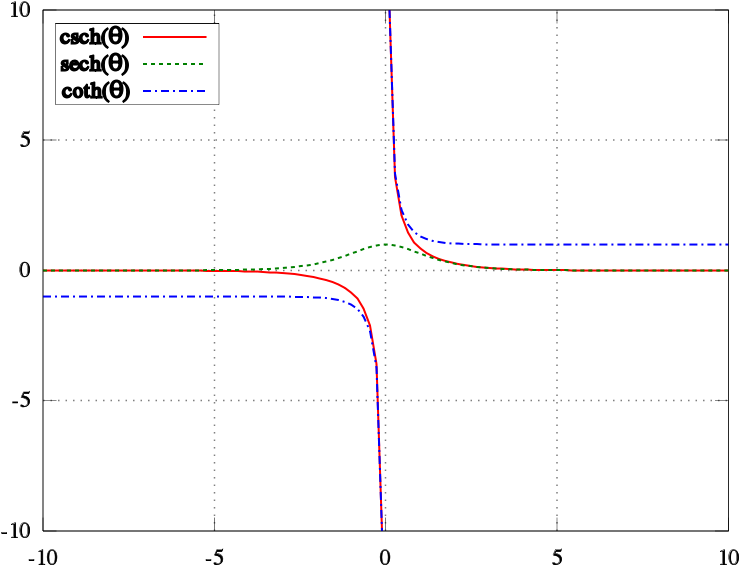739x565 pixels.
Task: Click the blue dash-dot legend line sample
Action: coord(175,91)
